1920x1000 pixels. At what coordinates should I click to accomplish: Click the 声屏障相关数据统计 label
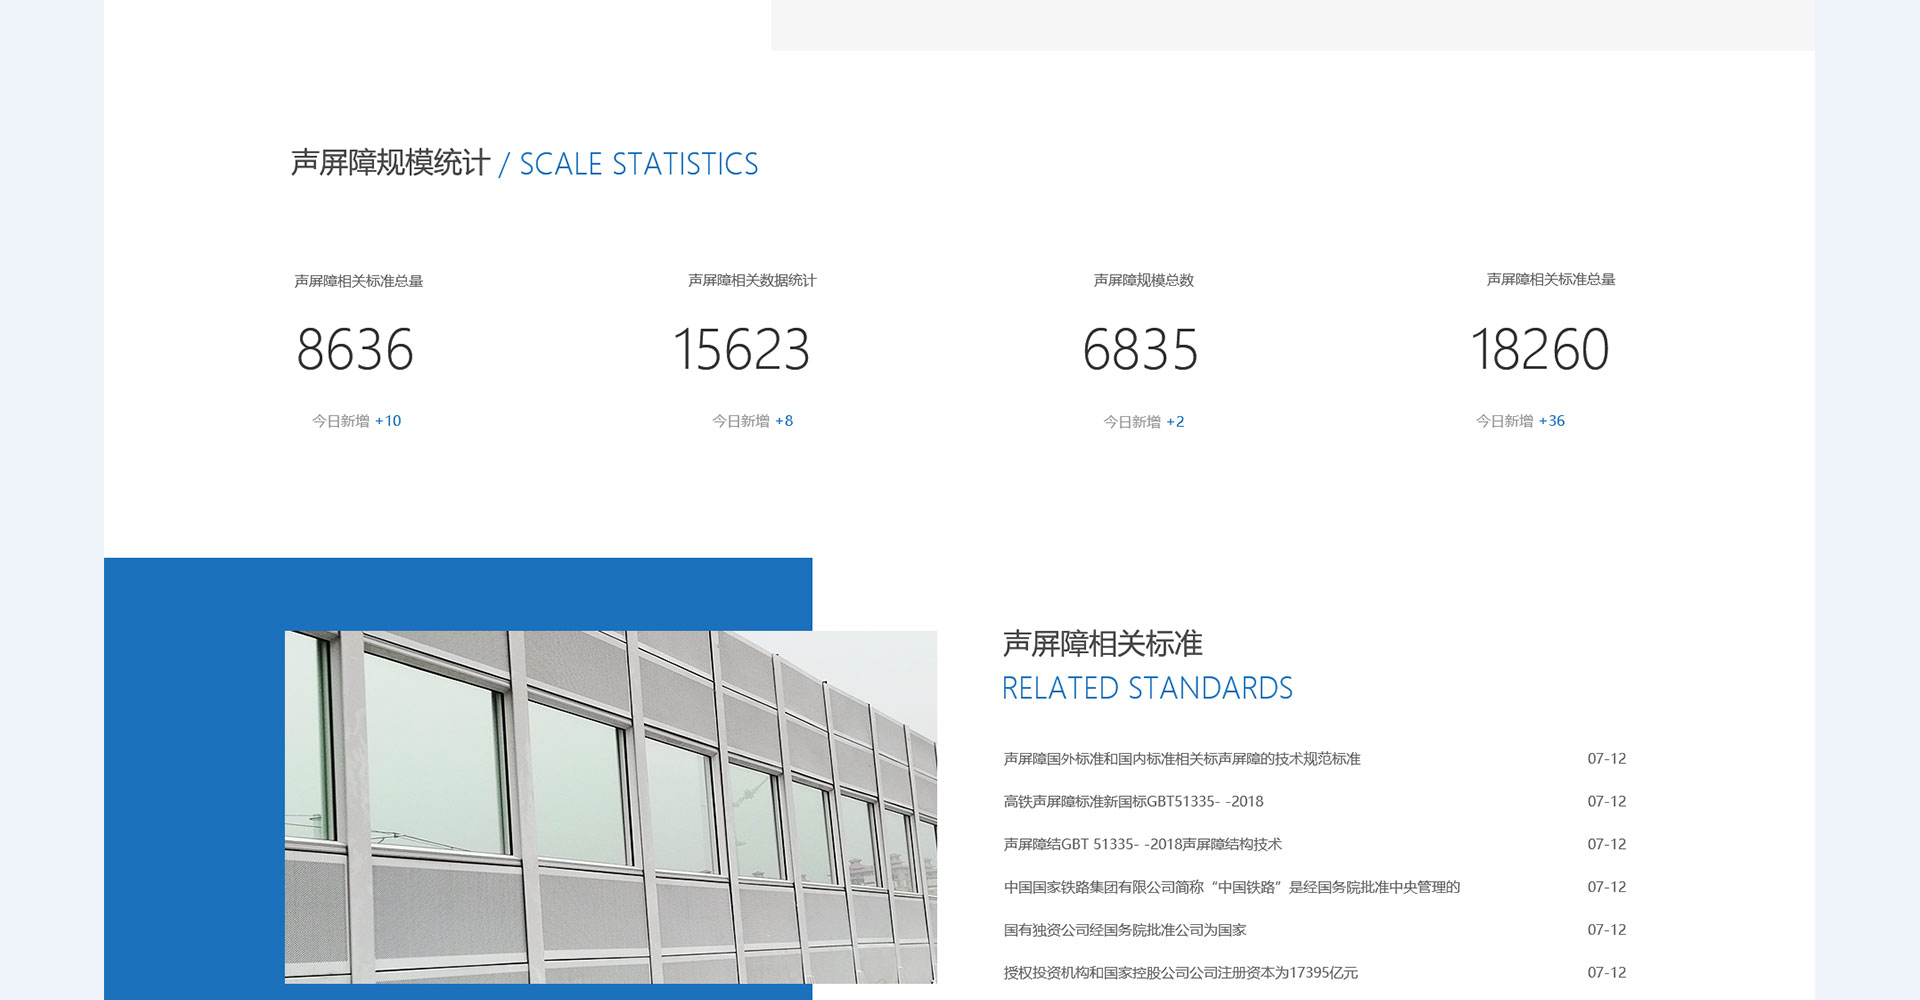(x=752, y=280)
